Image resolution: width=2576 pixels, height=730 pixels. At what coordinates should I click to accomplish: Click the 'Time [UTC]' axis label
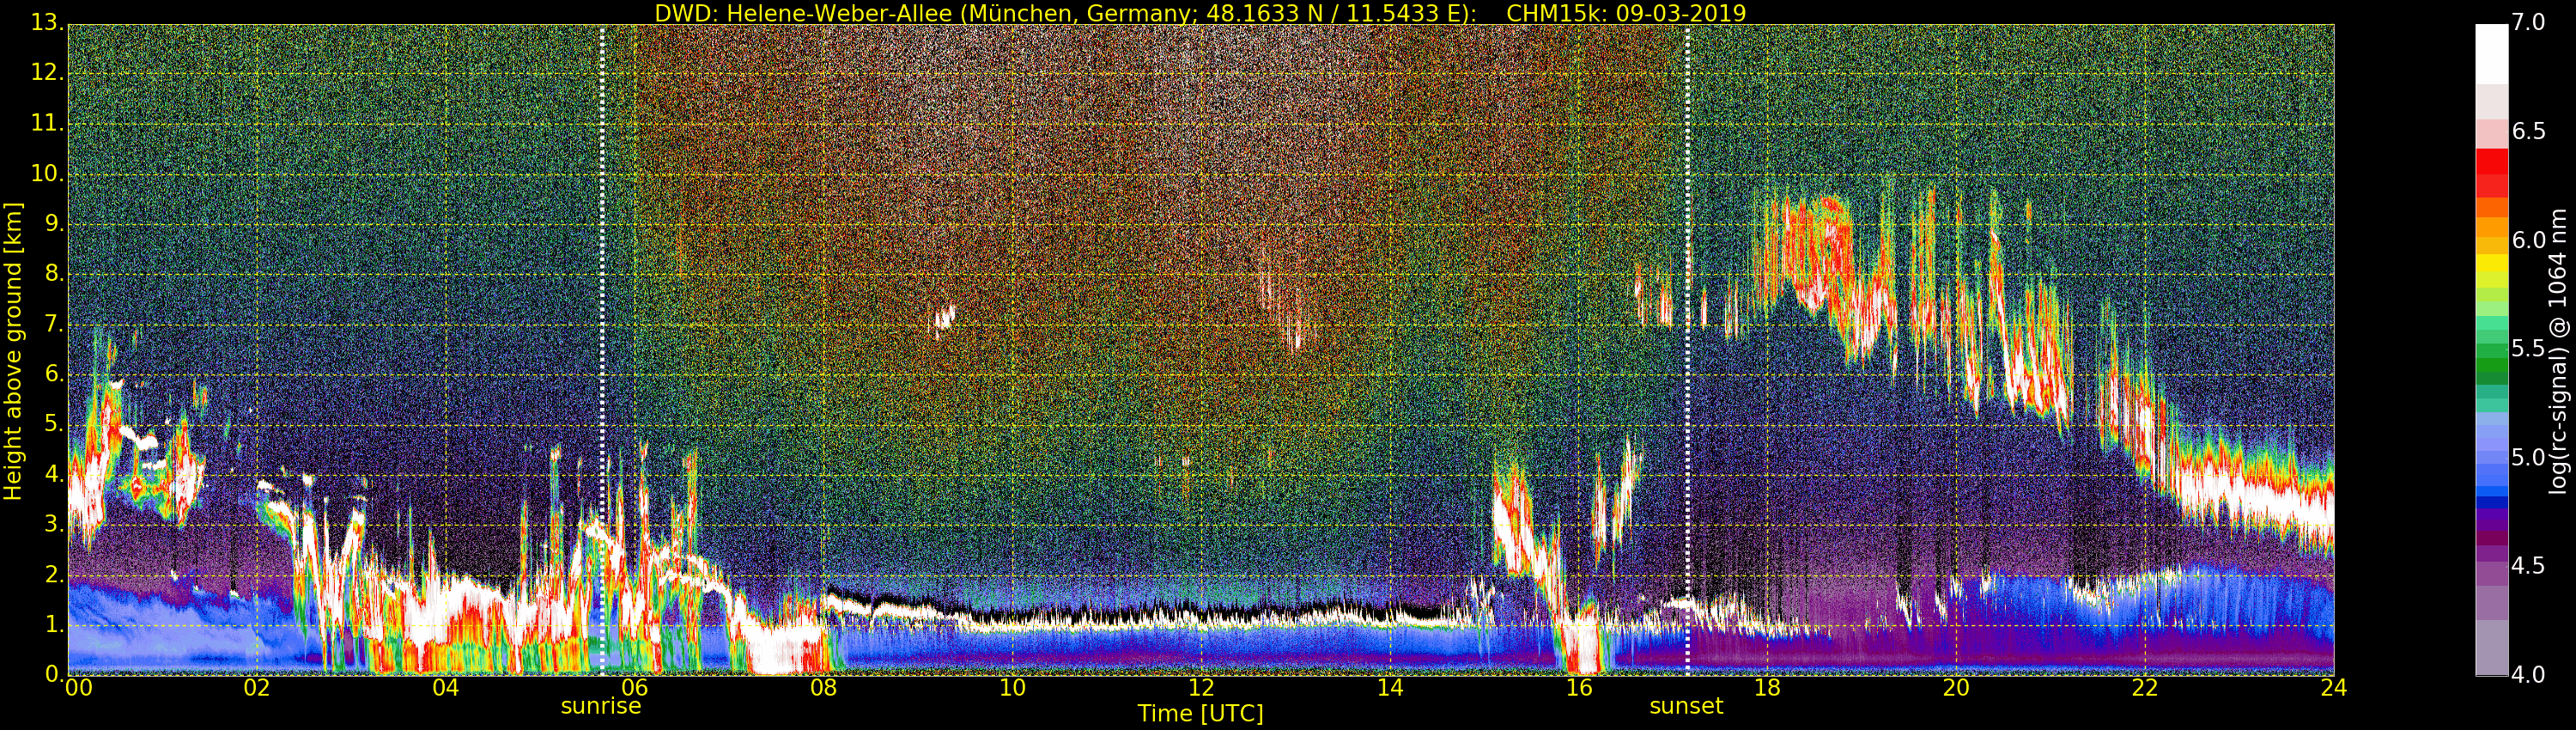point(1200,714)
